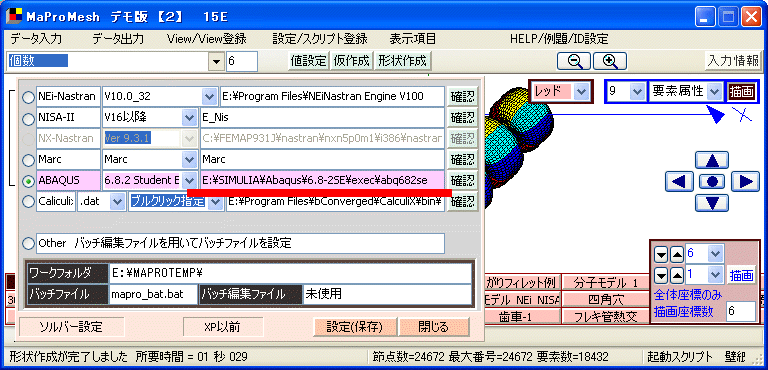768x370 pixels.
Task: Pan view with the left arrow icon
Action: 679,182
